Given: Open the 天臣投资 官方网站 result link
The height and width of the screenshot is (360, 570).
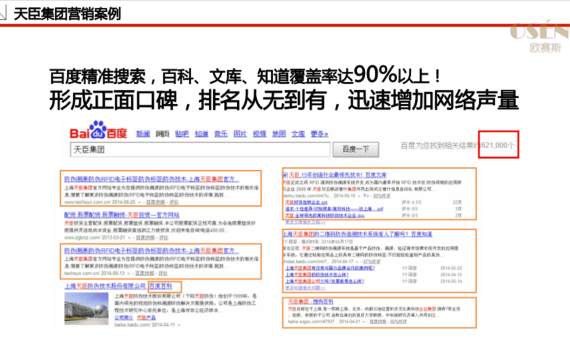Looking at the screenshot, I should coord(122,215).
